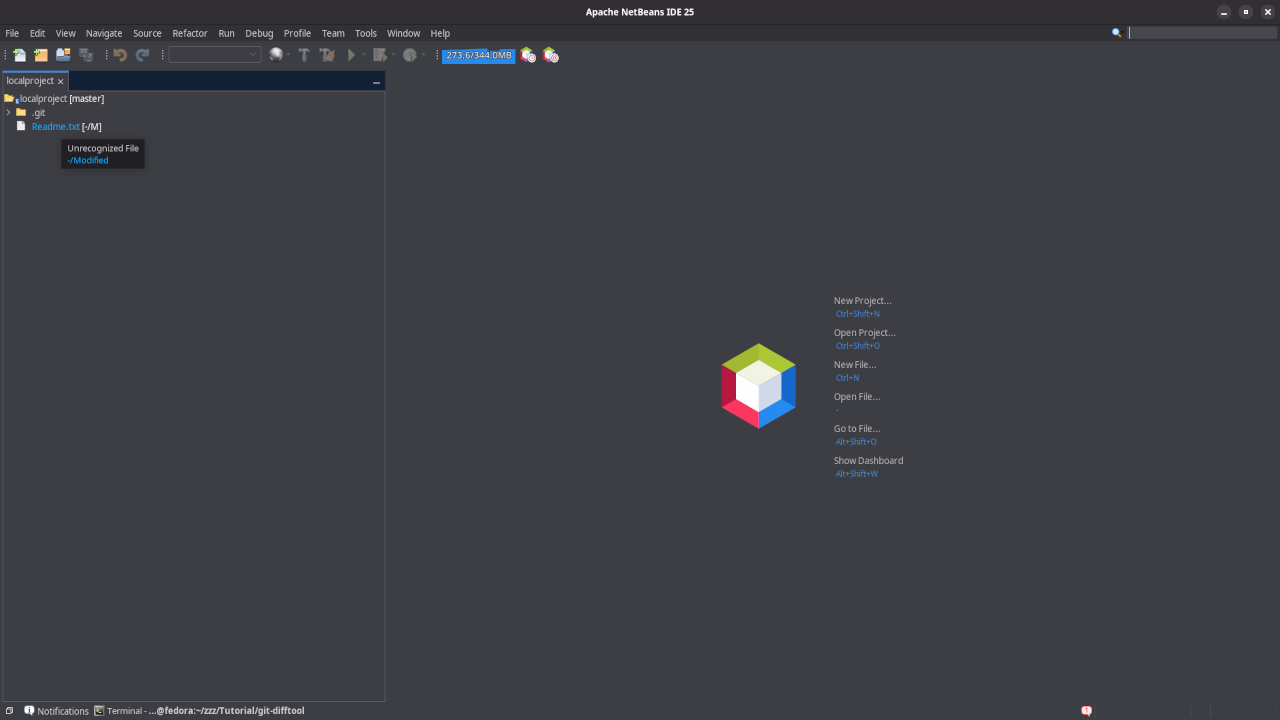Click the Open File... link
The width and height of the screenshot is (1280, 720).
pyautogui.click(x=856, y=396)
